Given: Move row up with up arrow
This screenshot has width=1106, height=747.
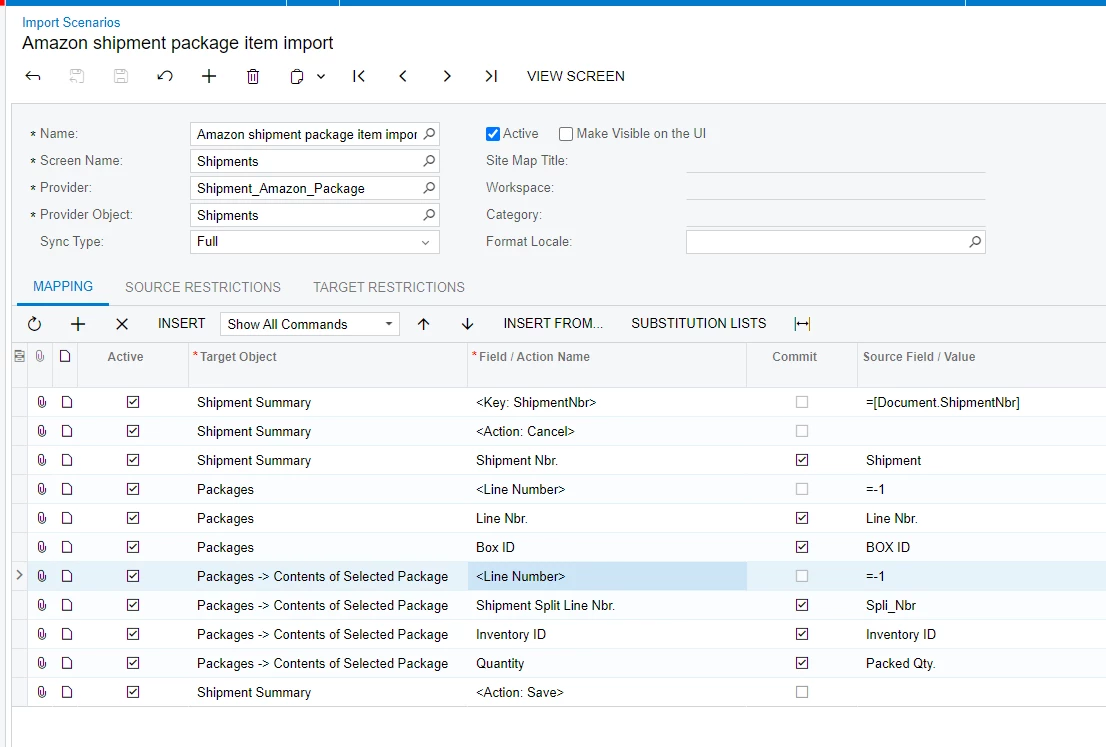Looking at the screenshot, I should click(423, 324).
